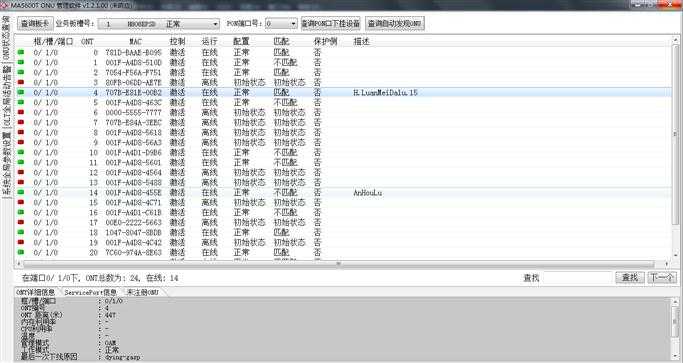This screenshot has height=363, width=683.
Task: Click green status icon for ONT 0
Action: tap(20, 52)
